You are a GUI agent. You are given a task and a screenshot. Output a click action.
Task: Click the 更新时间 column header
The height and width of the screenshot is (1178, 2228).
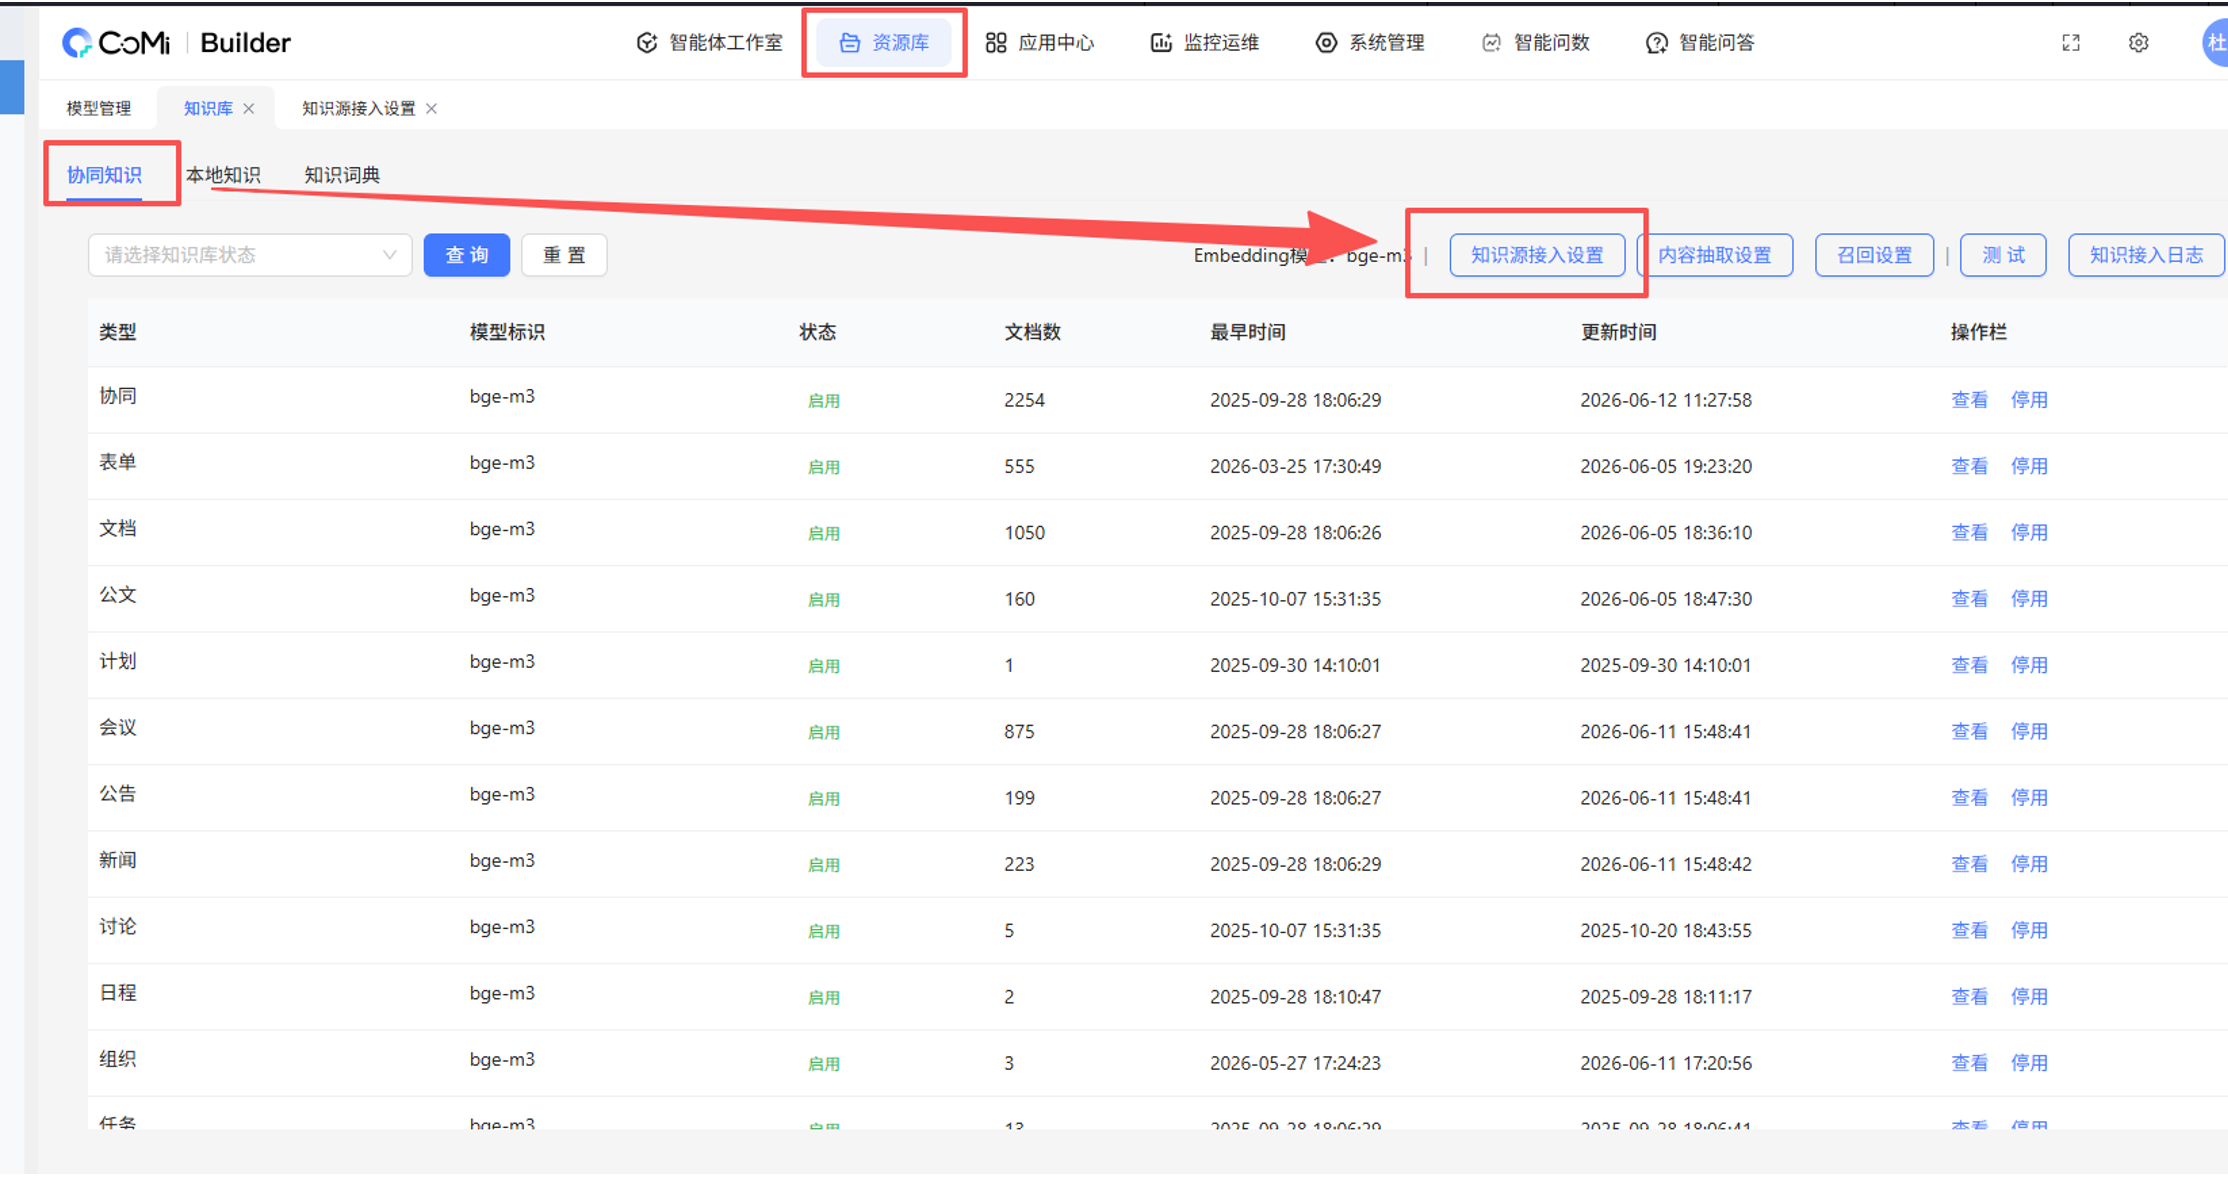pyautogui.click(x=1618, y=332)
